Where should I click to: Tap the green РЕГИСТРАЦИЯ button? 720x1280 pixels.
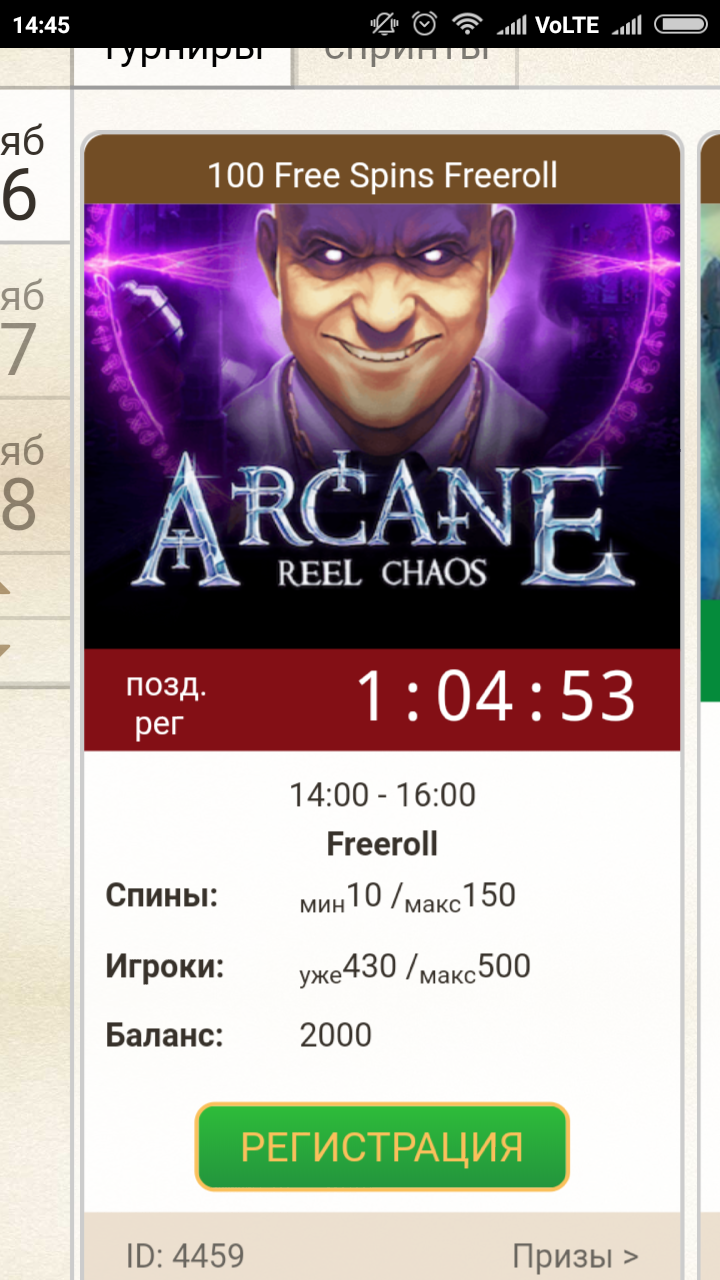pyautogui.click(x=382, y=1146)
